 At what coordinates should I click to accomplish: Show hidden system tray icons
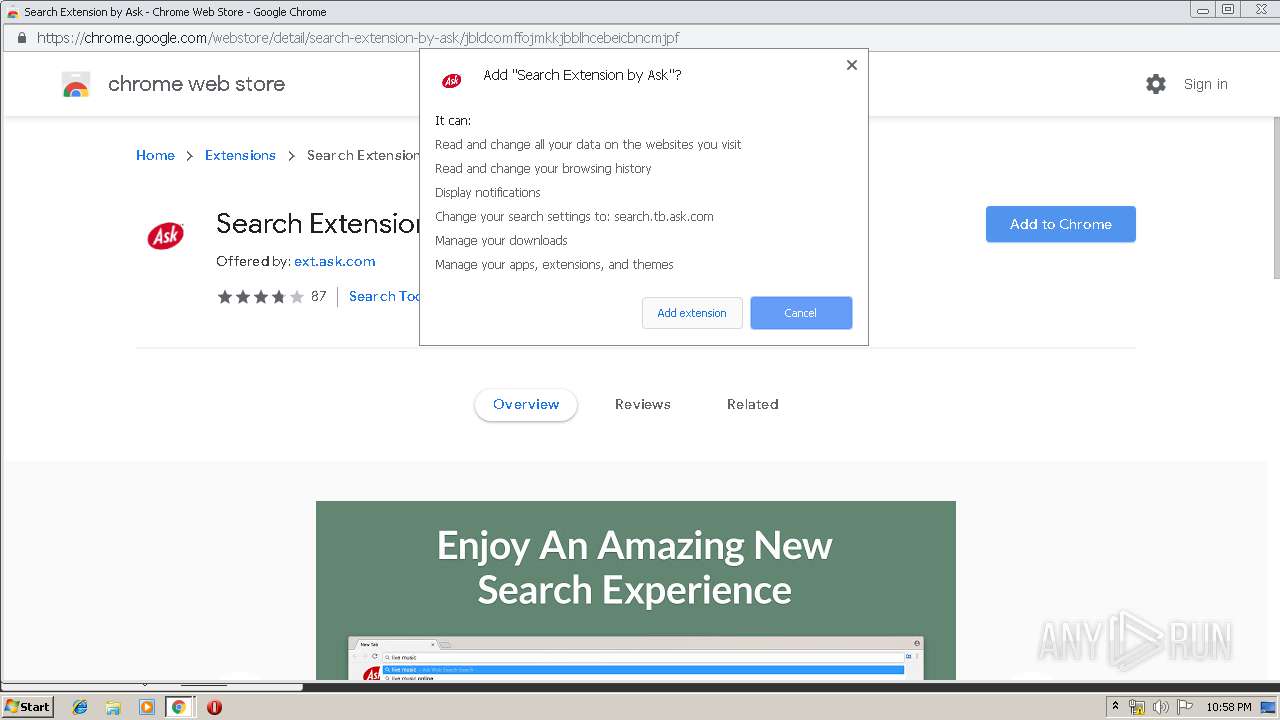click(1116, 707)
